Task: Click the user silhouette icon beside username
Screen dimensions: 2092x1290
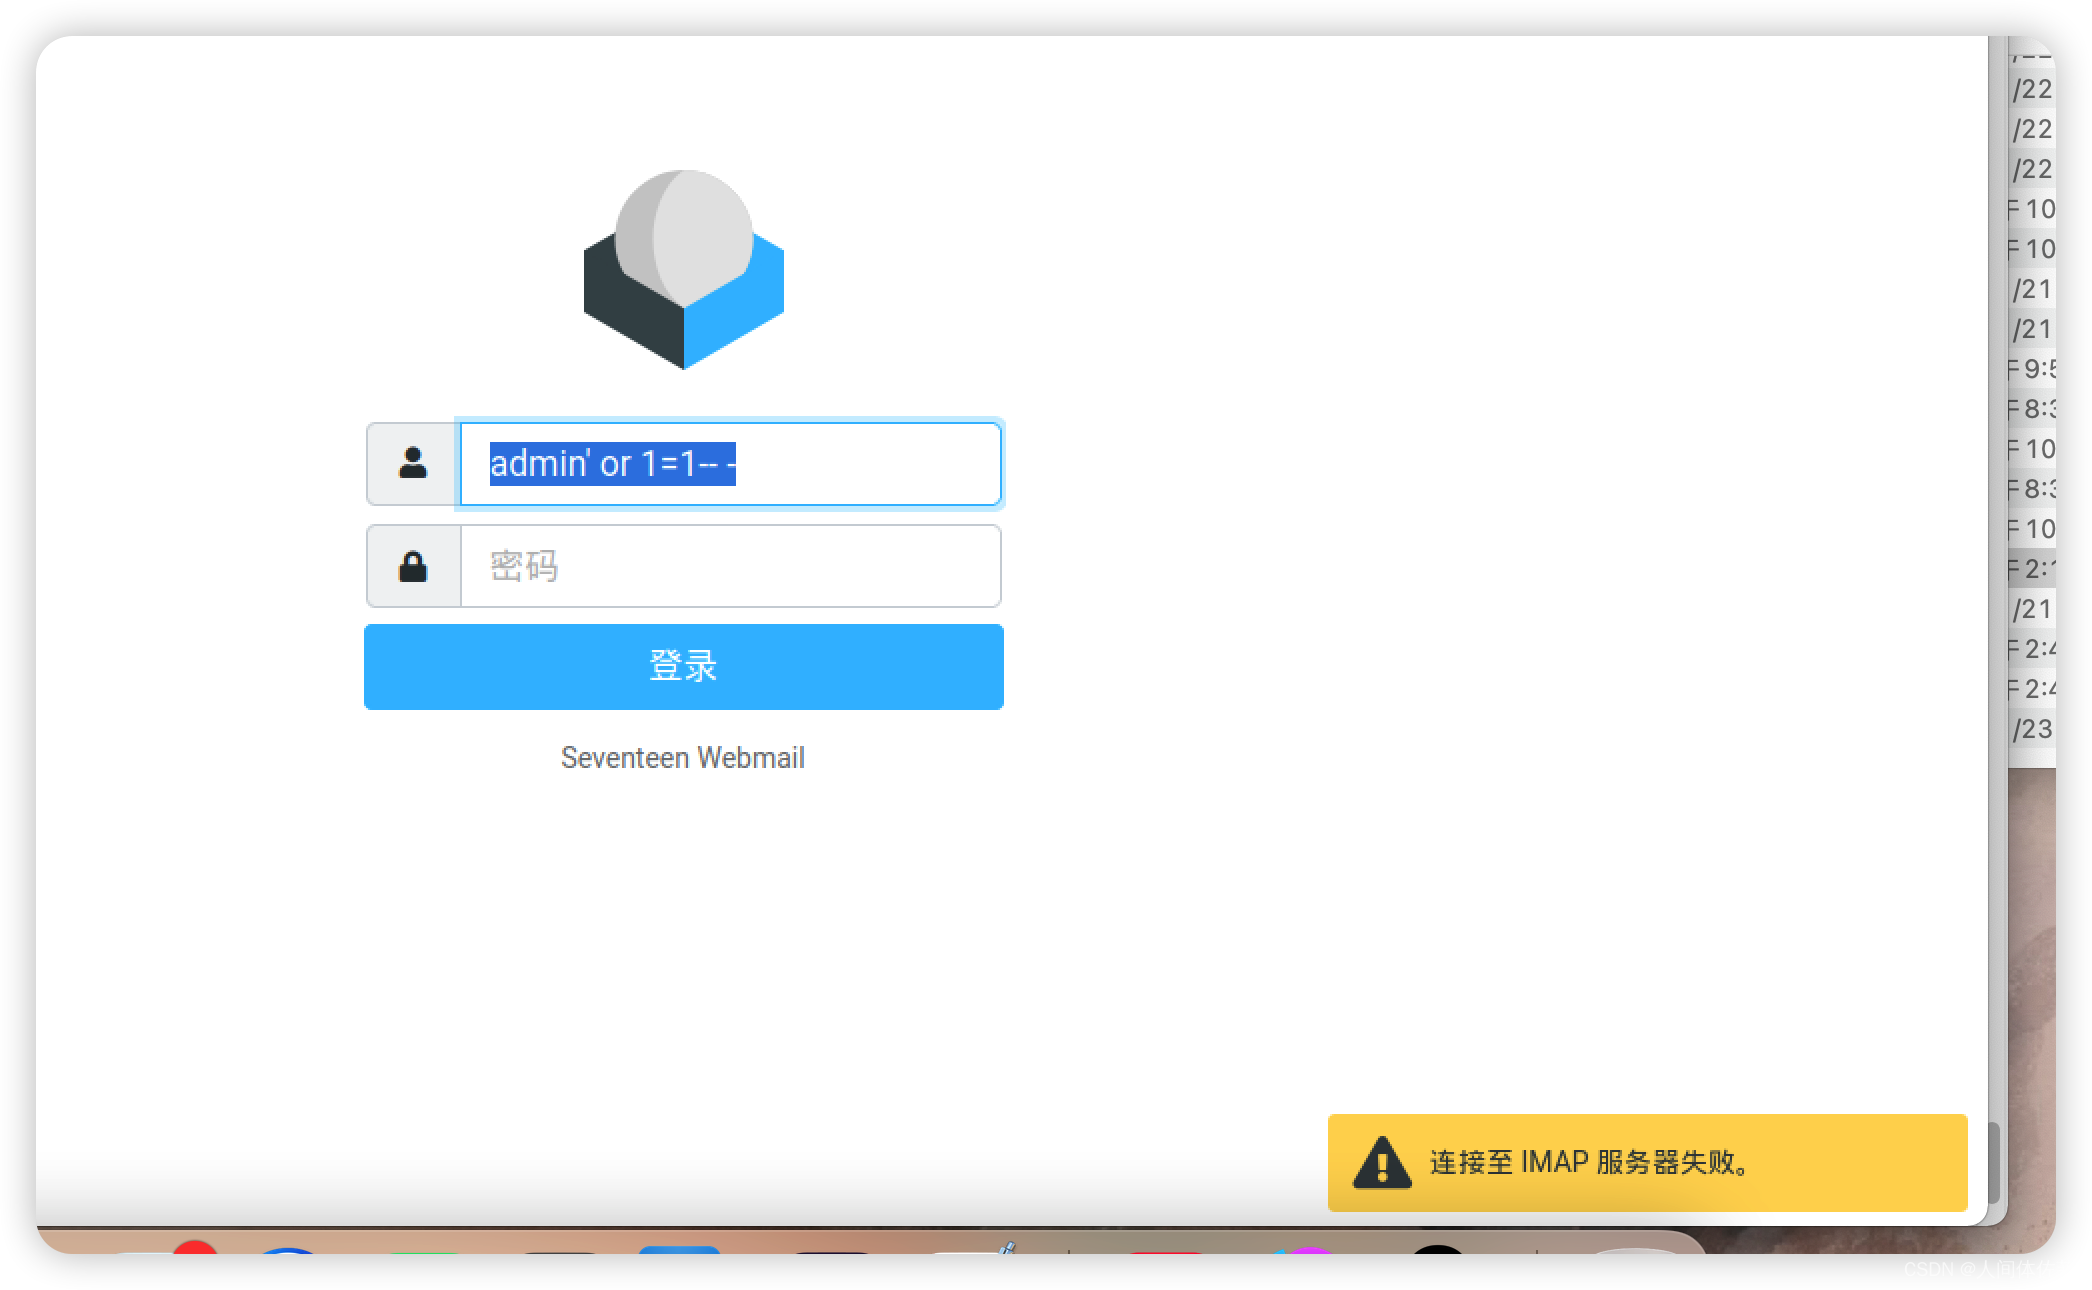Action: coord(413,463)
